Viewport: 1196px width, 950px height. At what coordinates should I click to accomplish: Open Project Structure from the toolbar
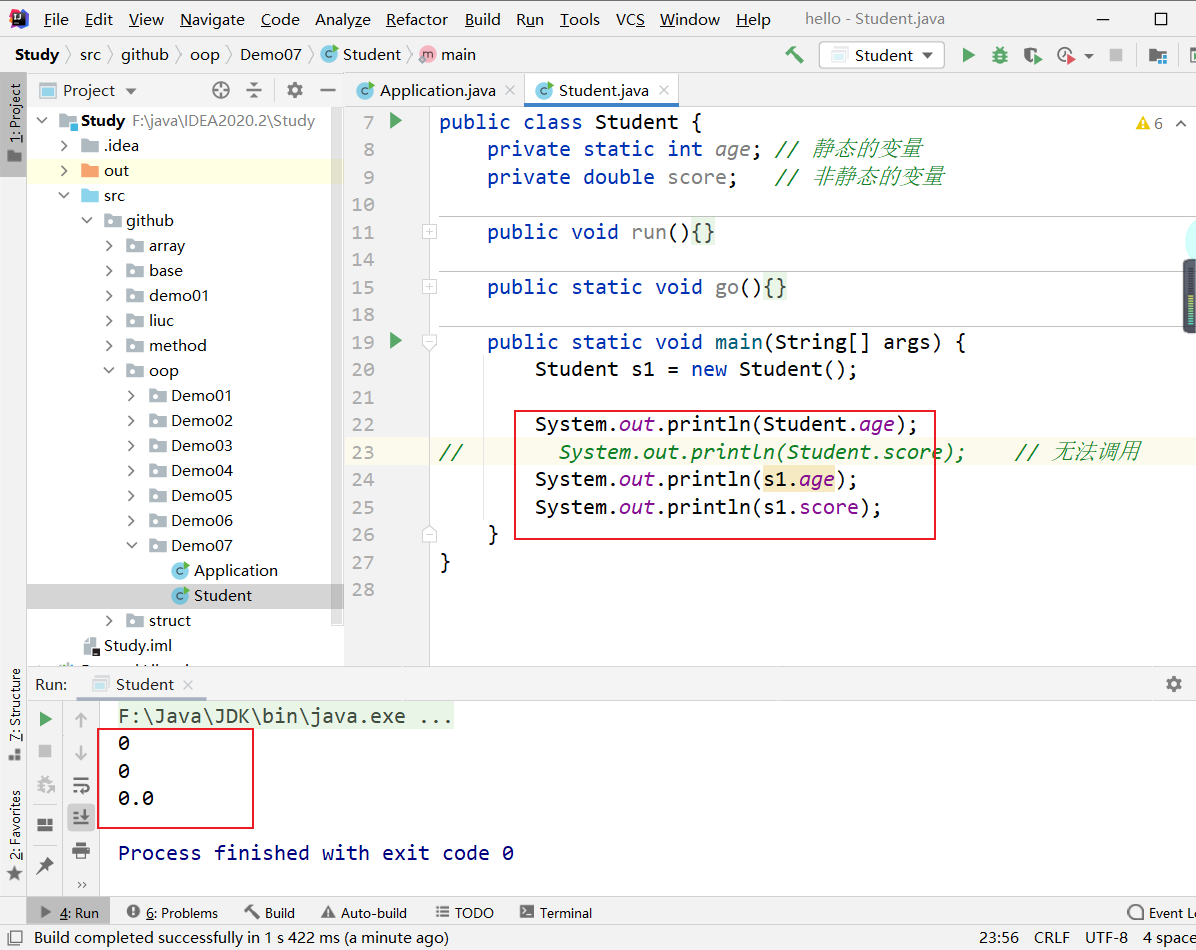1158,55
